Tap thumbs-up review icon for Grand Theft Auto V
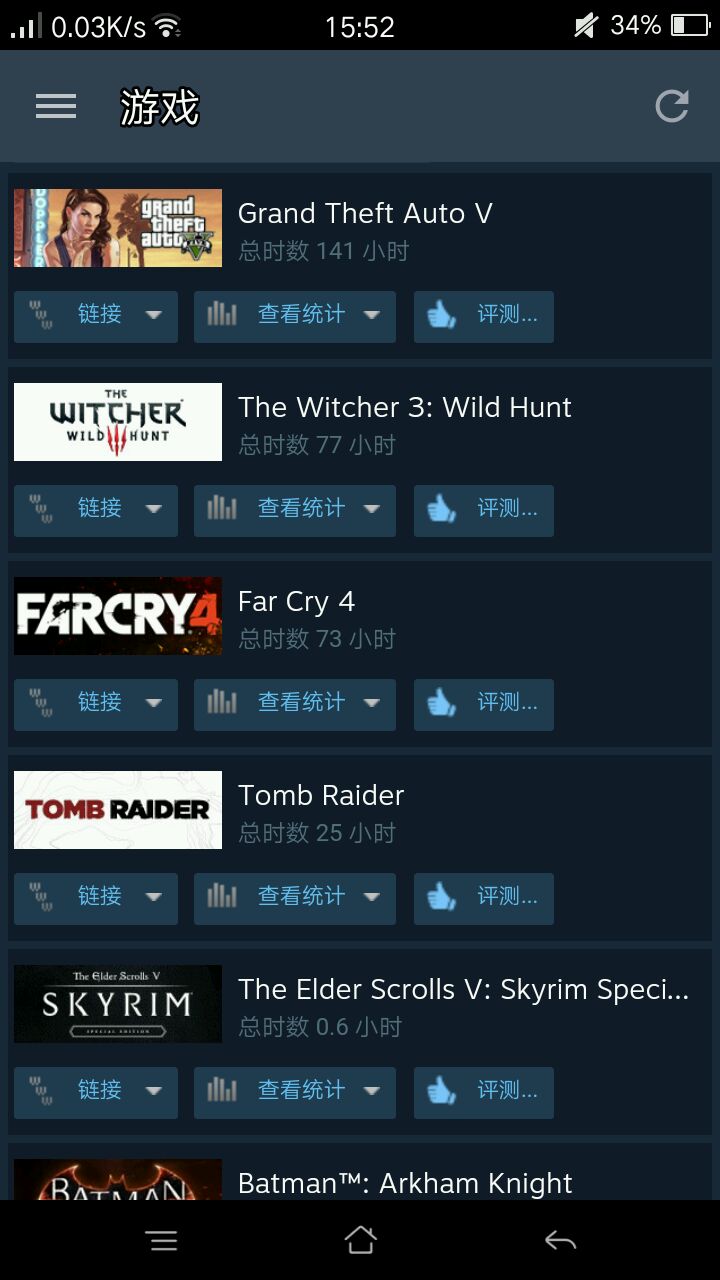This screenshot has width=720, height=1280. coord(441,316)
